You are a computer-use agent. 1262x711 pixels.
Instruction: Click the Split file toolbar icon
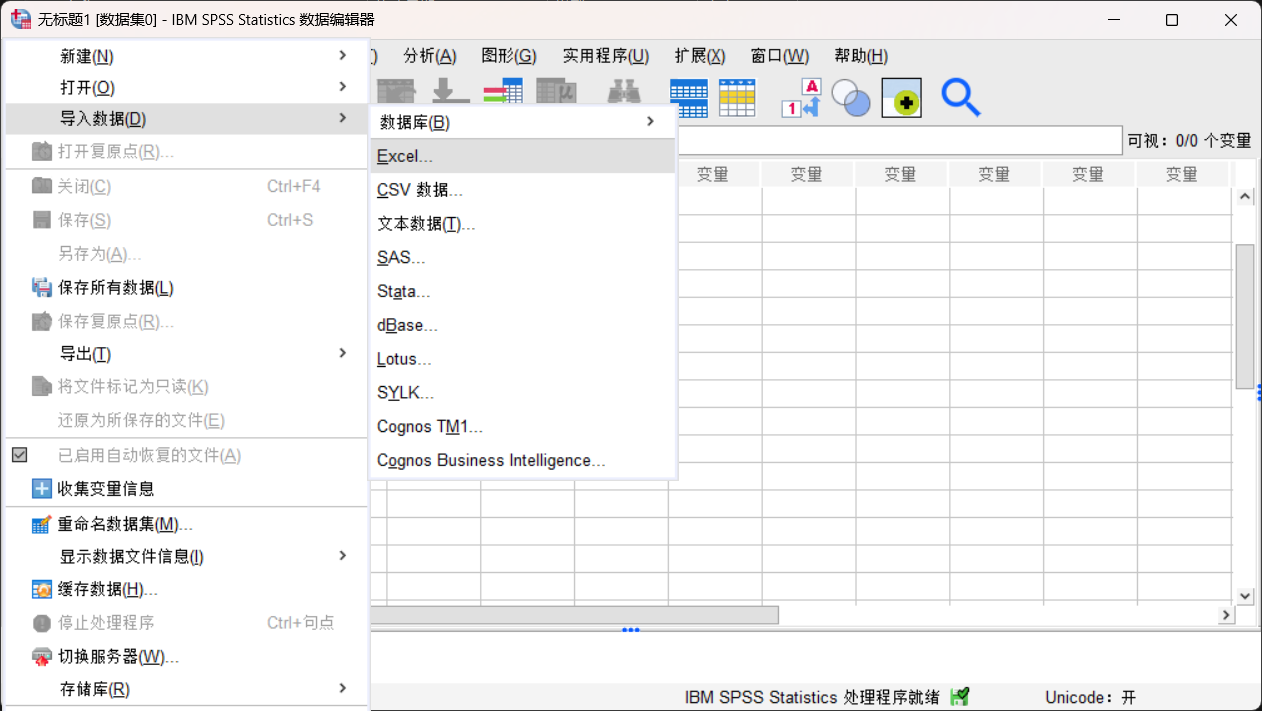click(x=689, y=97)
